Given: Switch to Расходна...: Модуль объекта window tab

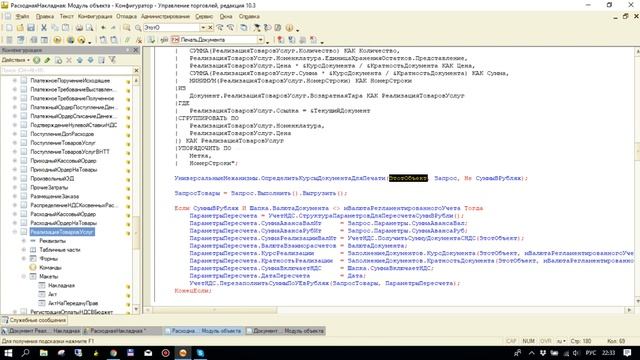Looking at the screenshot, I should coord(203,331).
